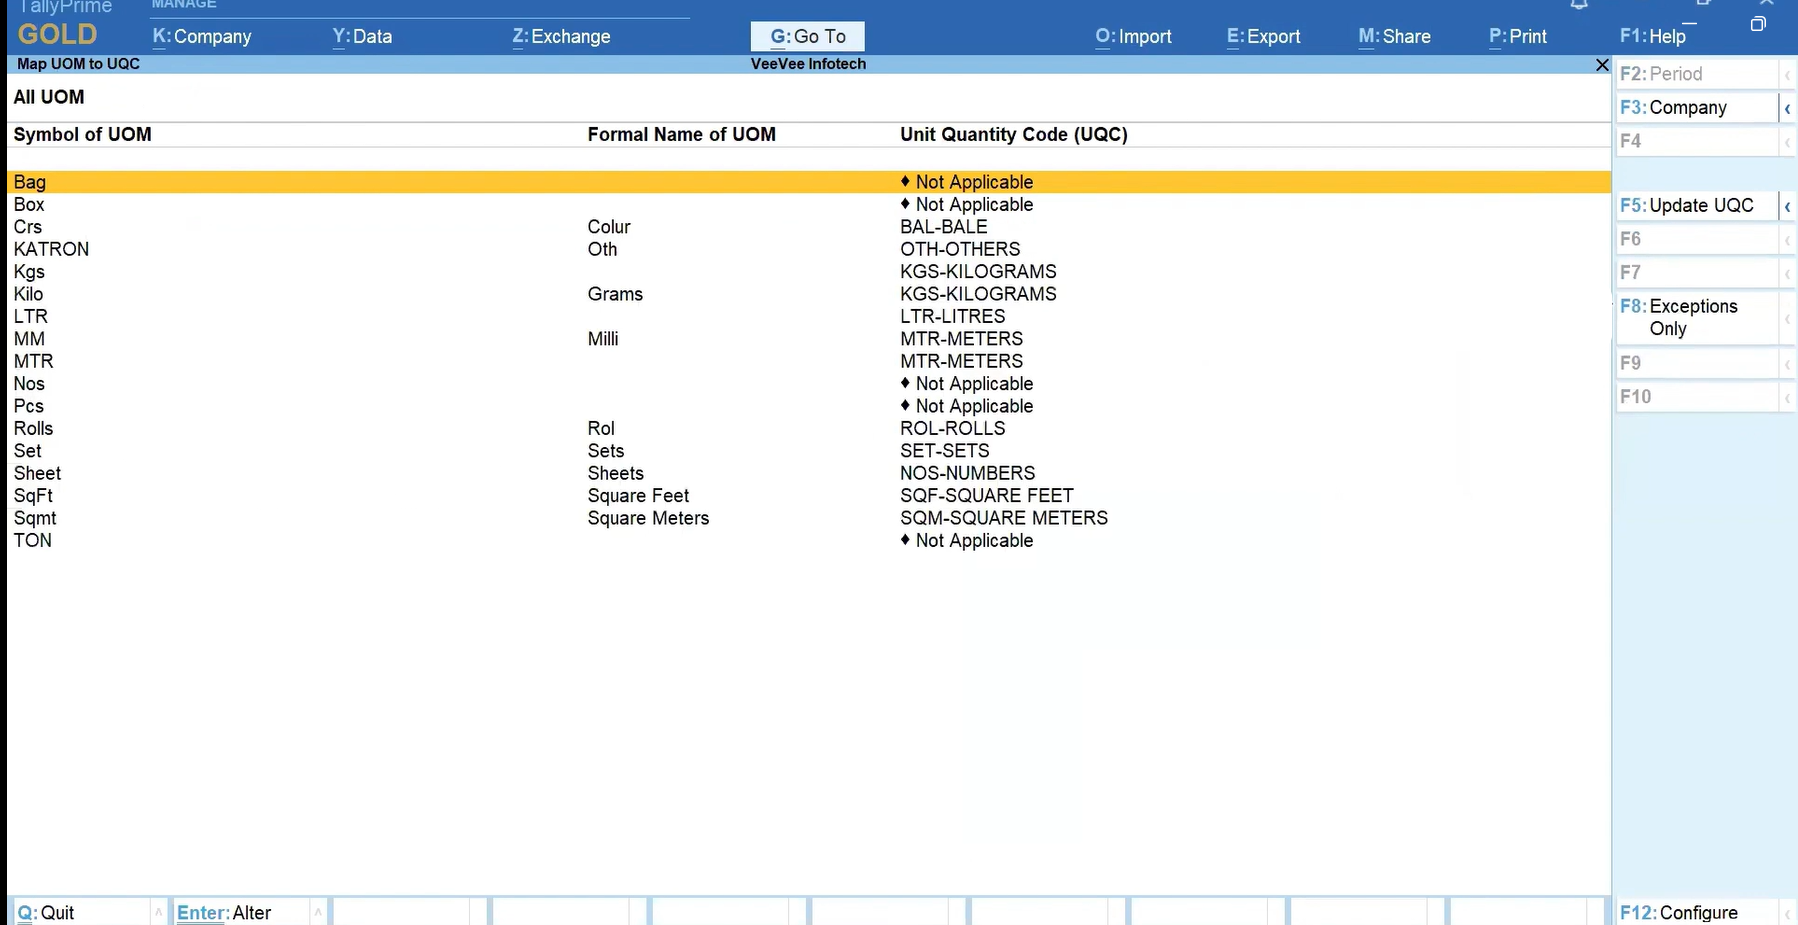Image resolution: width=1798 pixels, height=925 pixels.
Task: Expand the arrow beside F5: Update UQC
Action: (x=1787, y=206)
